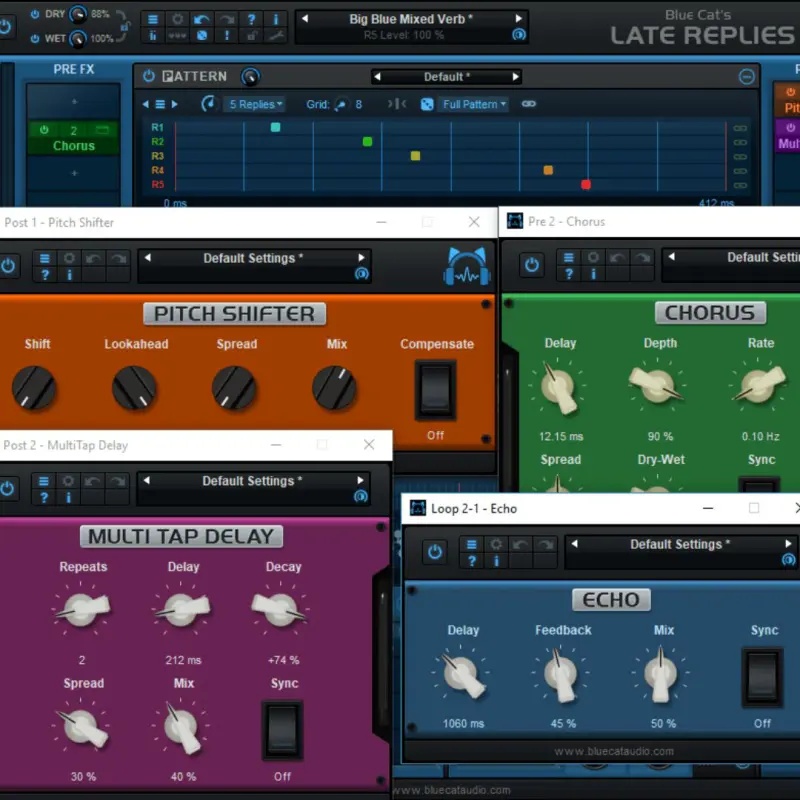The width and height of the screenshot is (800, 800).
Task: Click the wrench tool icon in main toolbar
Action: tap(276, 35)
